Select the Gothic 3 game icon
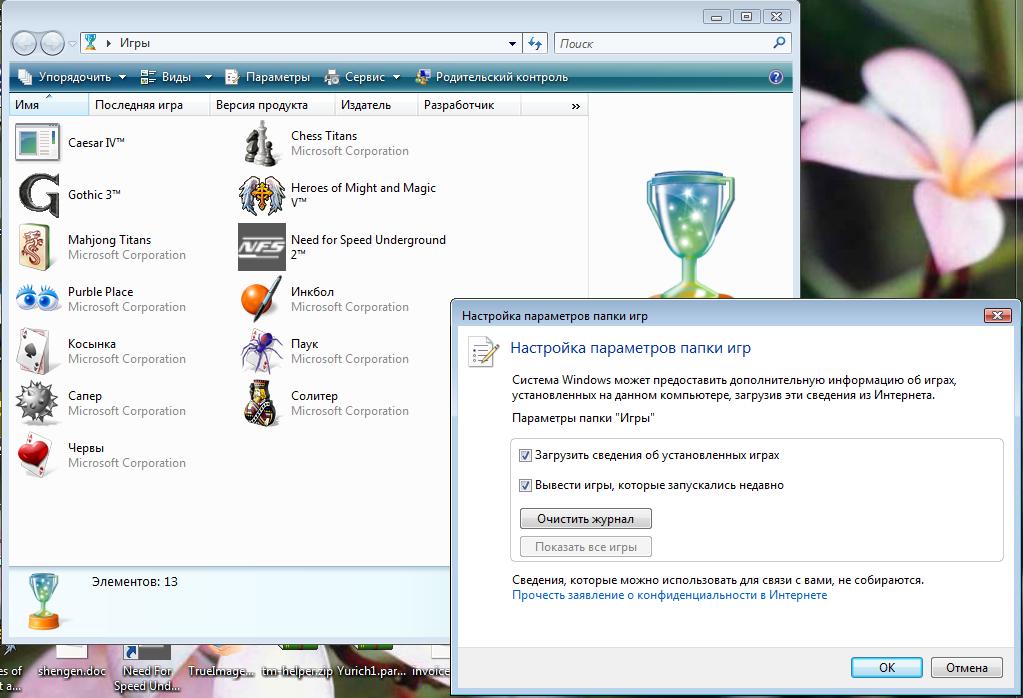 pyautogui.click(x=38, y=194)
